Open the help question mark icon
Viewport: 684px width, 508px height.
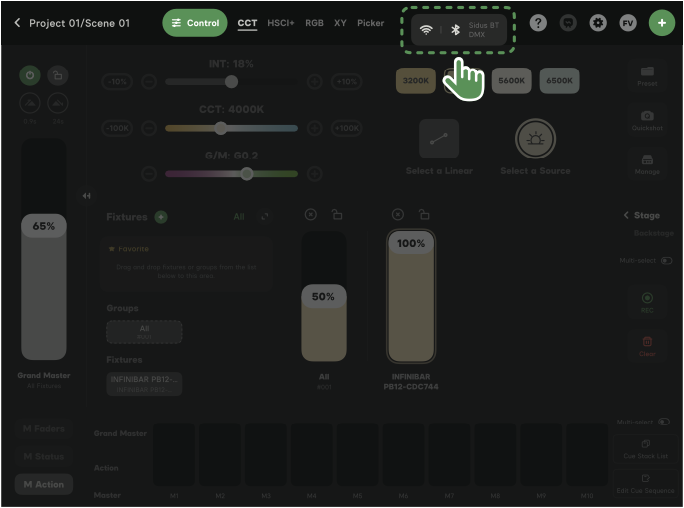(x=538, y=23)
